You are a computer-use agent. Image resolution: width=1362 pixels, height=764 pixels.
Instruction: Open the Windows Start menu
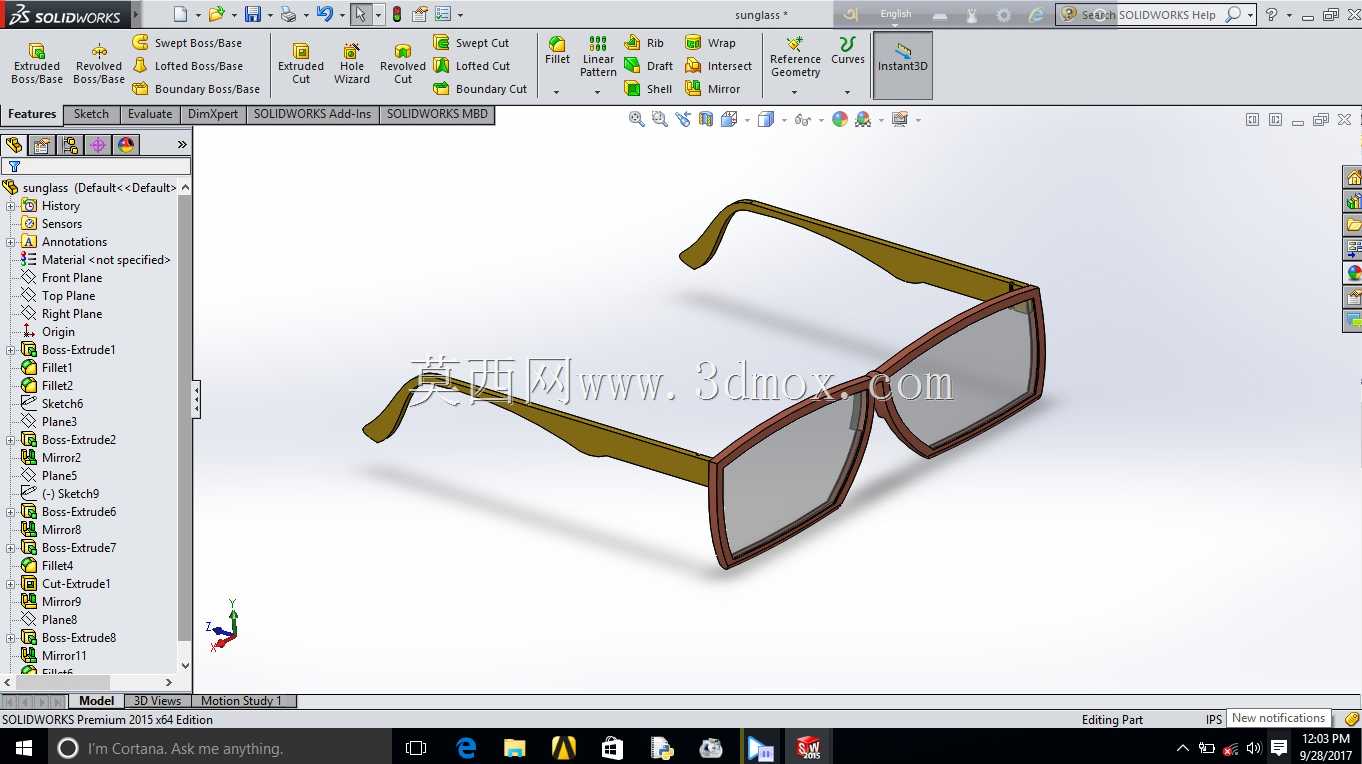tap(23, 748)
